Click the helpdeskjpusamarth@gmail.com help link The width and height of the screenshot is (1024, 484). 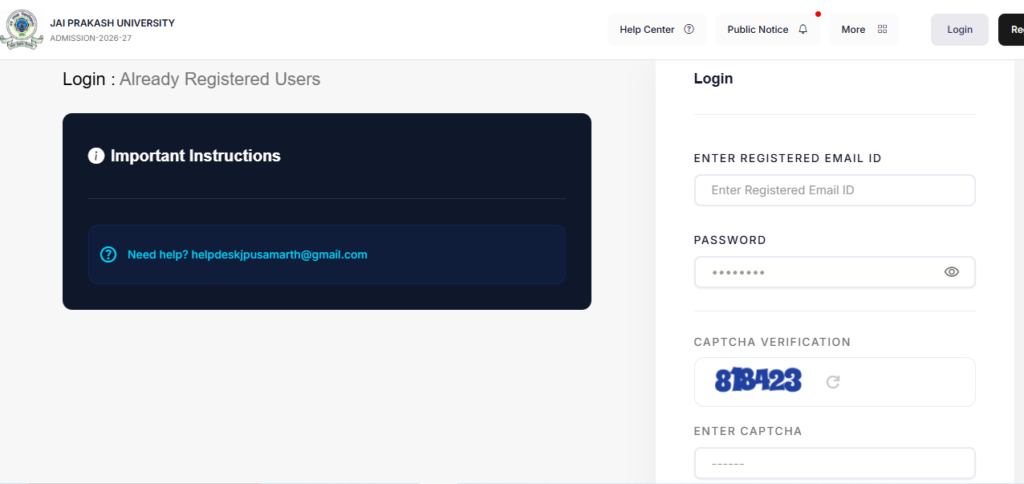pos(280,255)
